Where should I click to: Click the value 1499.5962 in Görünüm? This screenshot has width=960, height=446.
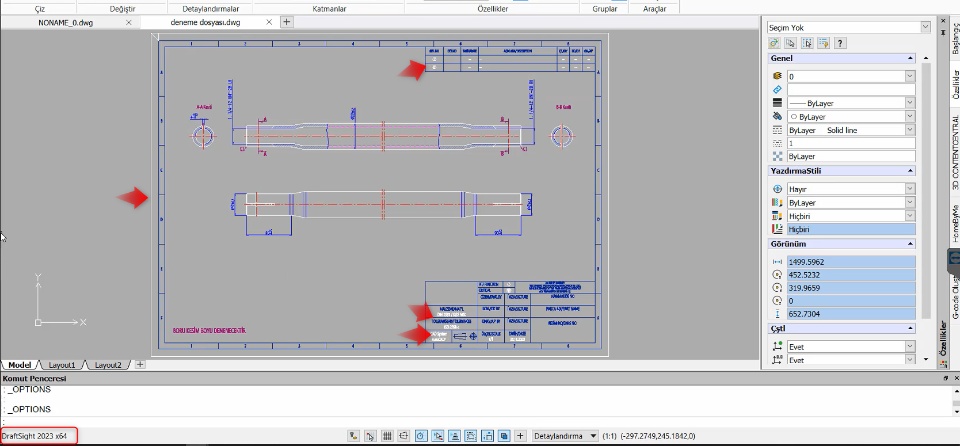click(x=851, y=262)
